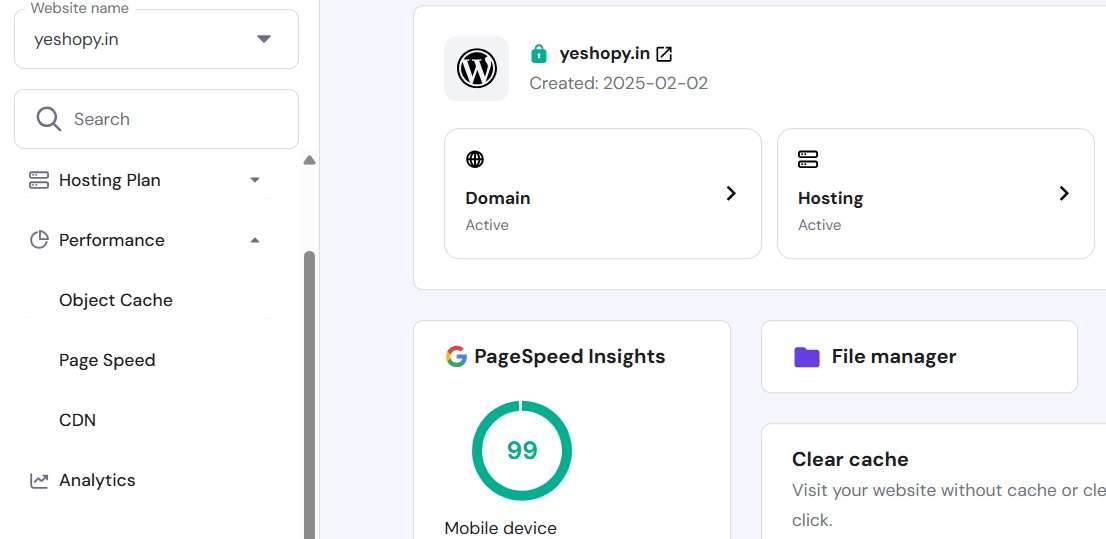Viewport: 1106px width, 539px height.
Task: Open Analytics in the sidebar
Action: point(97,480)
